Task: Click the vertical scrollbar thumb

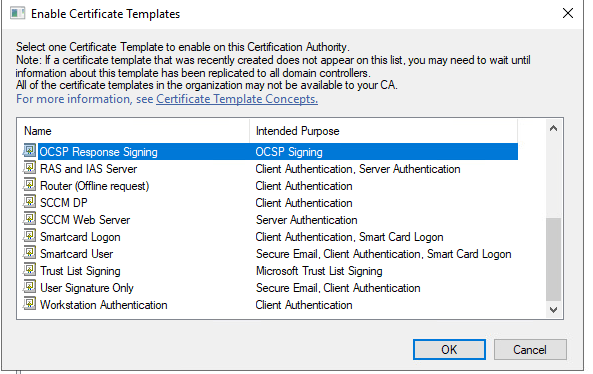Action: click(554, 259)
